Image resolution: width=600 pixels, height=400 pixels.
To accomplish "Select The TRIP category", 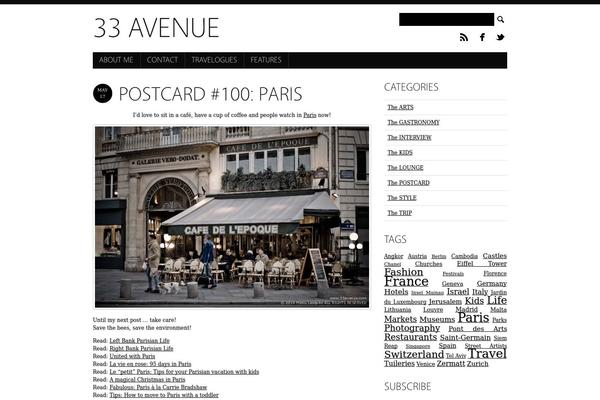I will click(x=399, y=213).
